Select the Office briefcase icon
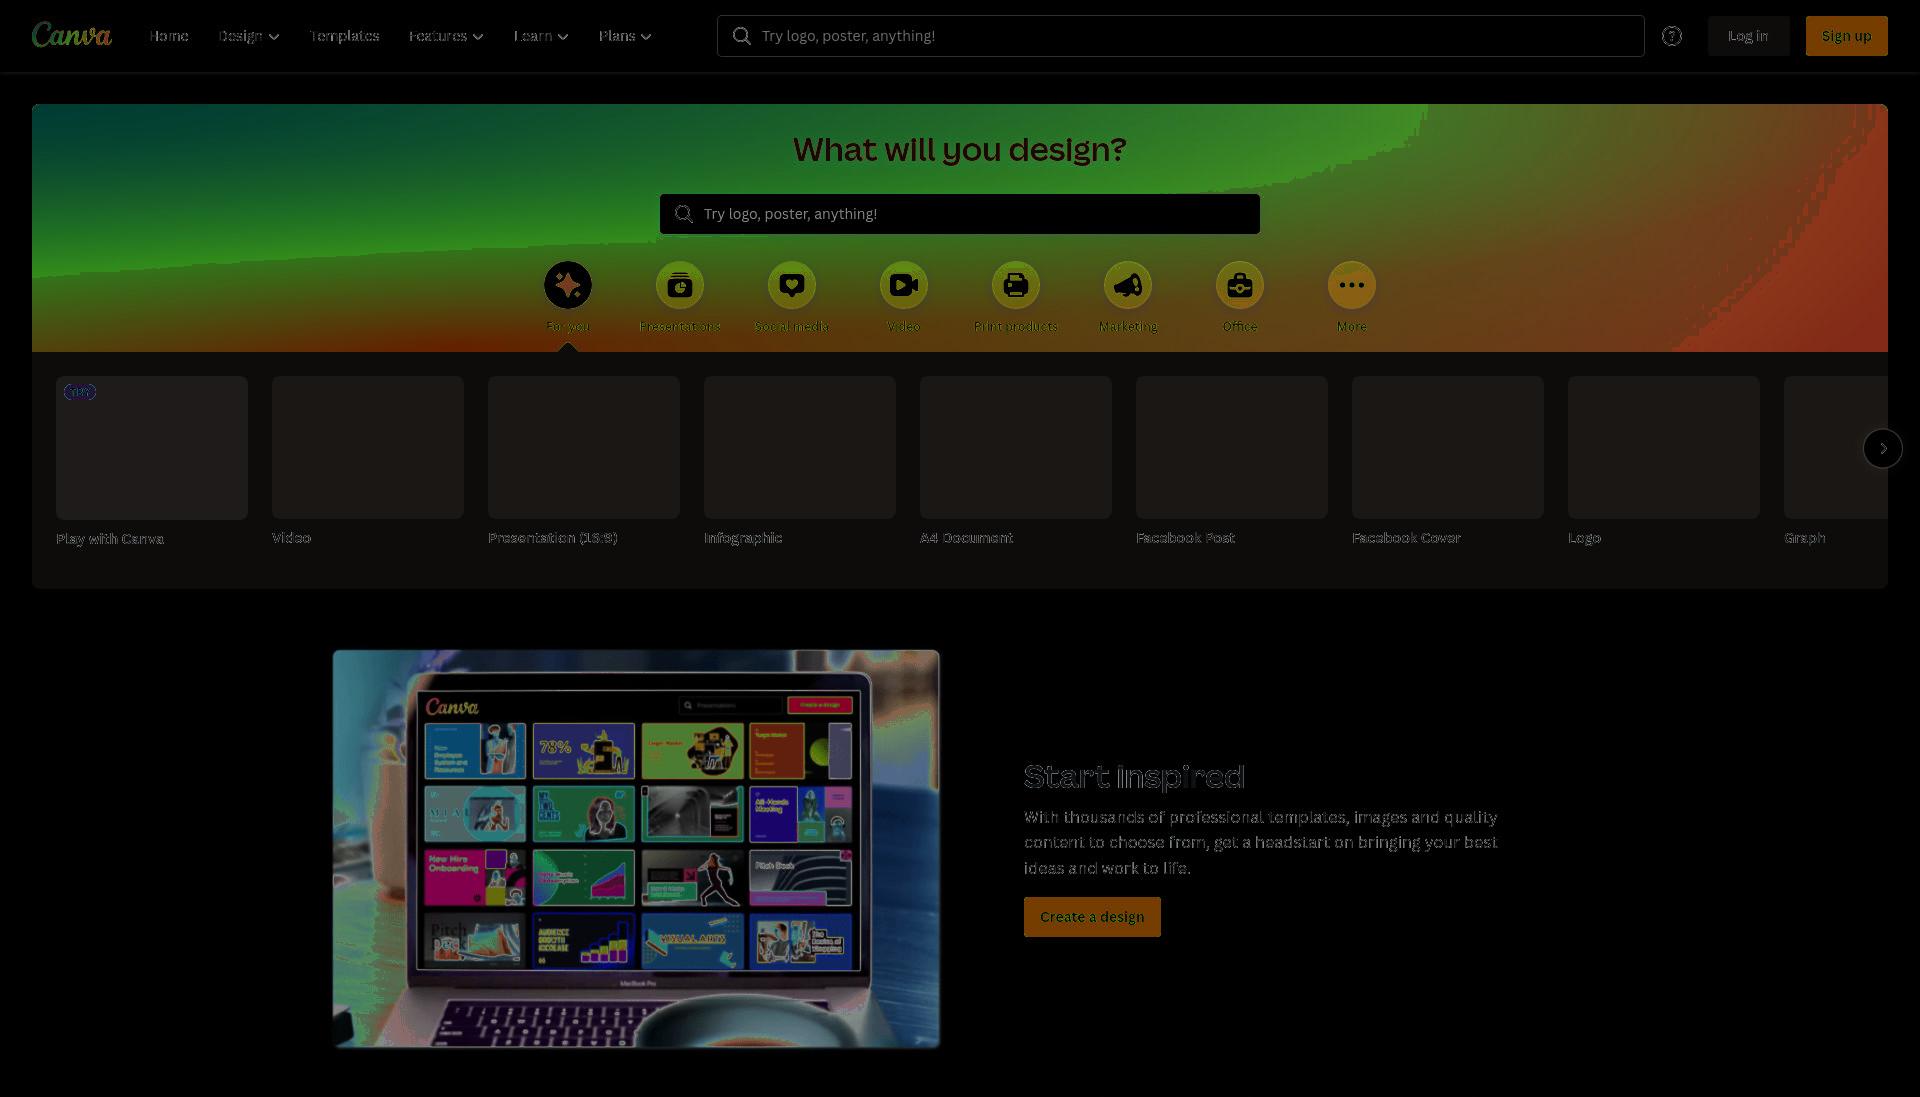The image size is (1920, 1097). [1240, 285]
